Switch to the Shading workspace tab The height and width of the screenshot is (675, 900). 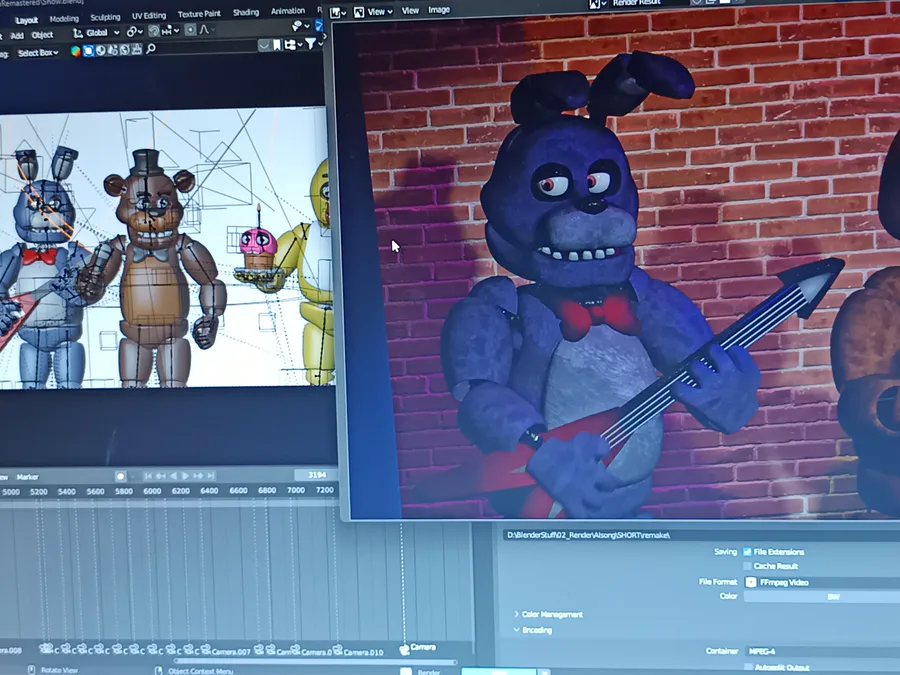[246, 12]
